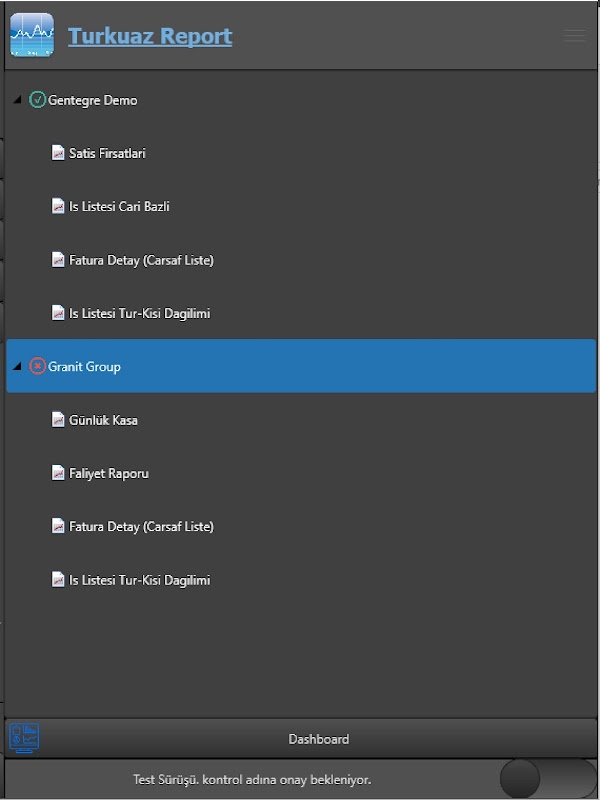
Task: Select Fatura Detay (Carsaf Liste) under Granit Group
Action: pyautogui.click(x=141, y=526)
